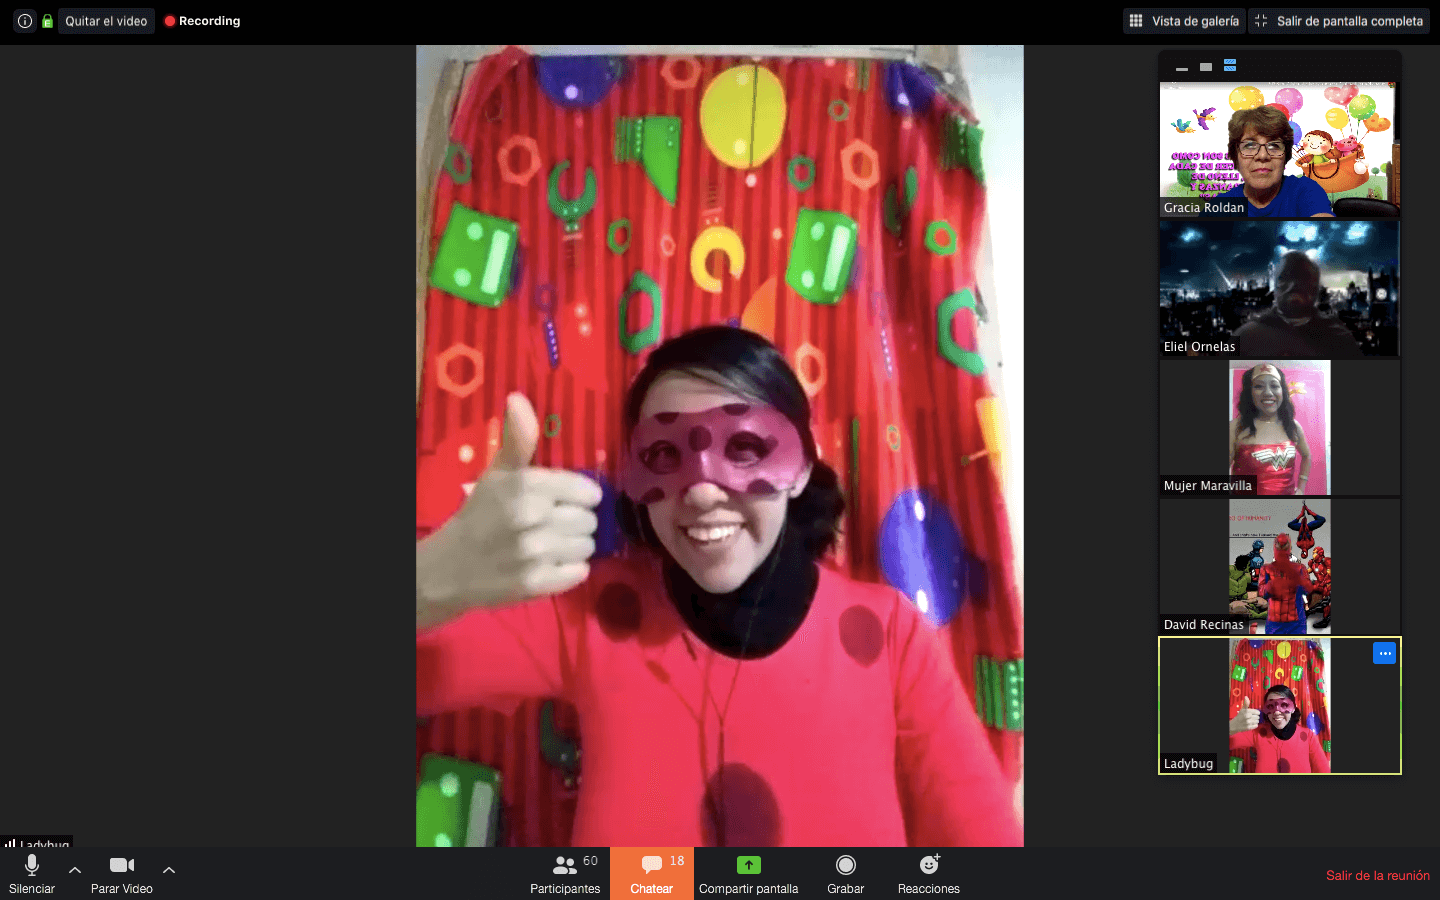
Task: Expand audio options arrow next to Silenciar
Action: (75, 870)
